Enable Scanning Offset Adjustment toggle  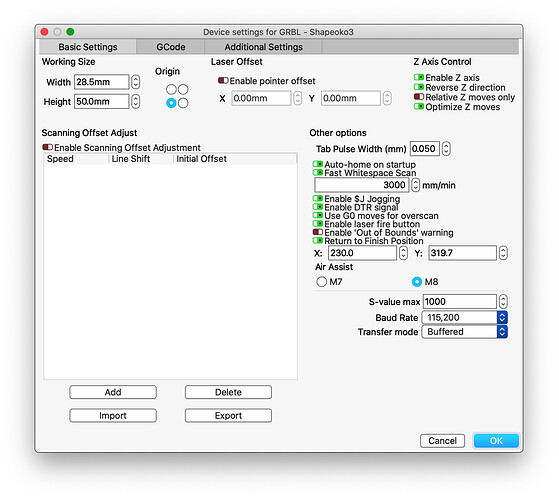[x=47, y=147]
